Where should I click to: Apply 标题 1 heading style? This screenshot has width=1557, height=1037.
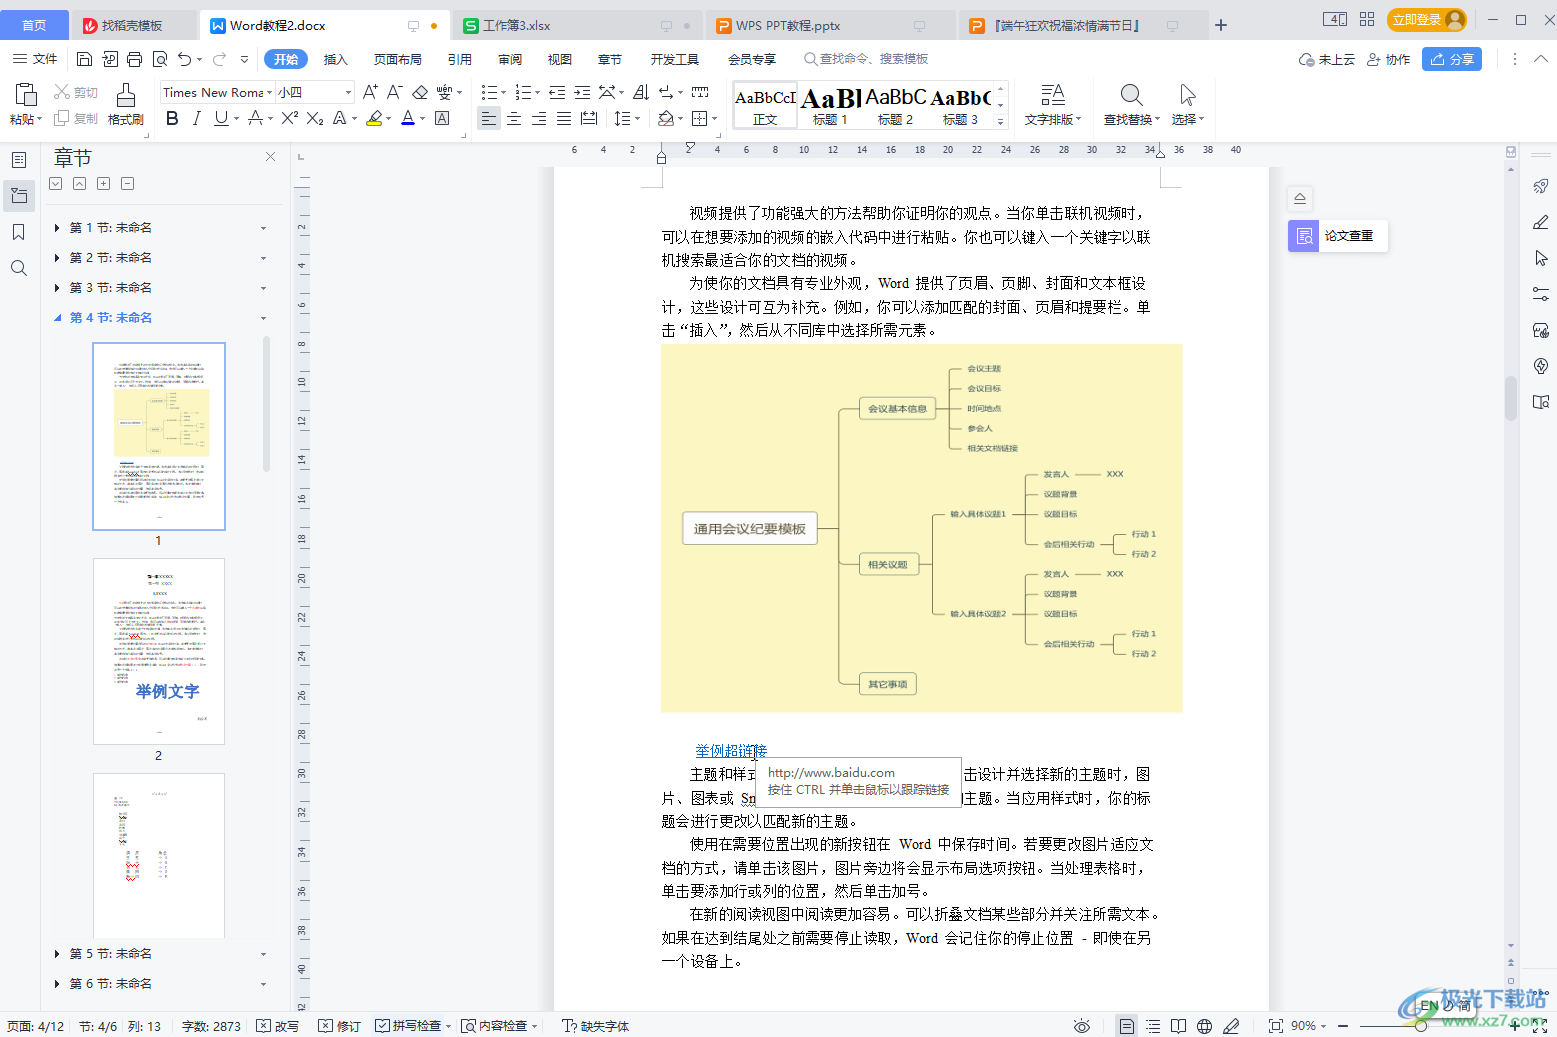coord(830,105)
